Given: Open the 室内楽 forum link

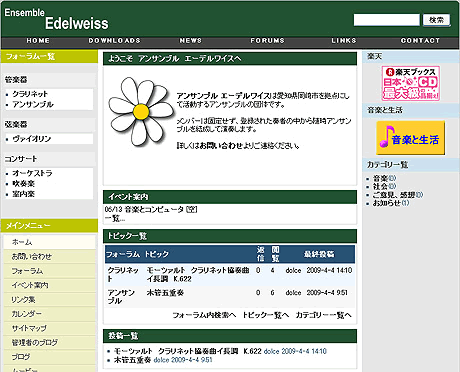Looking at the screenshot, I should [23, 194].
